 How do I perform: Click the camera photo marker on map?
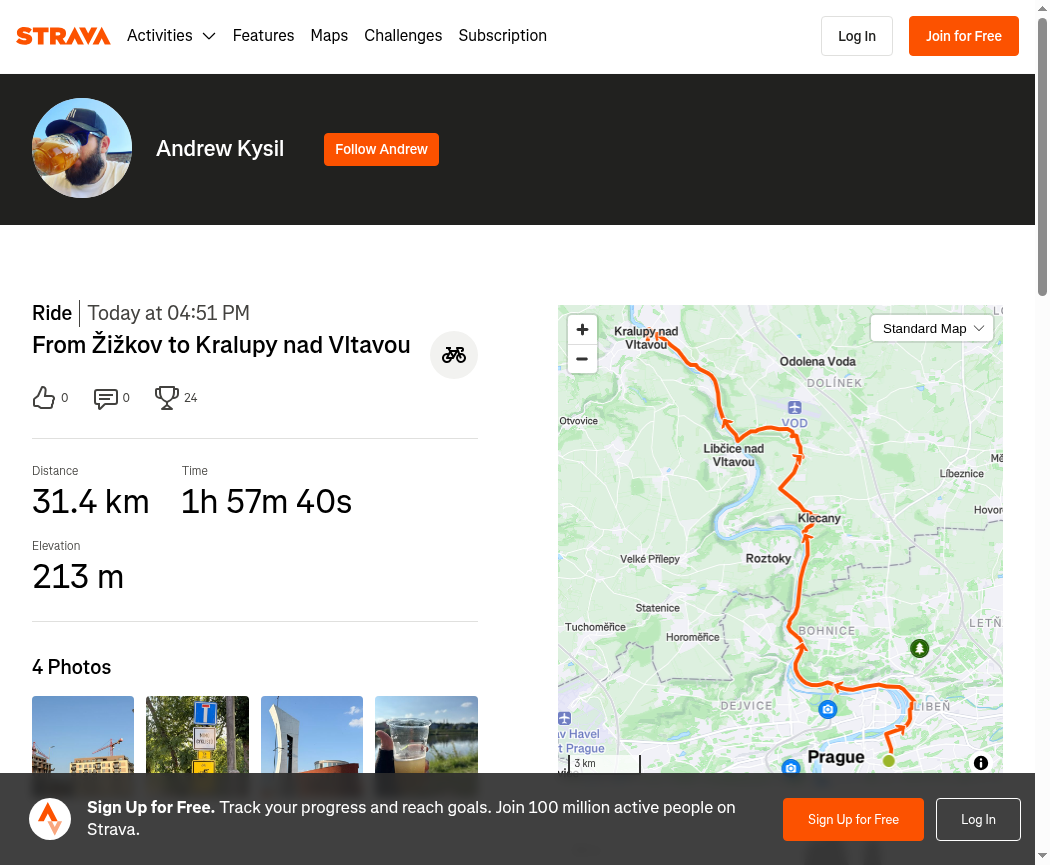[x=827, y=709]
